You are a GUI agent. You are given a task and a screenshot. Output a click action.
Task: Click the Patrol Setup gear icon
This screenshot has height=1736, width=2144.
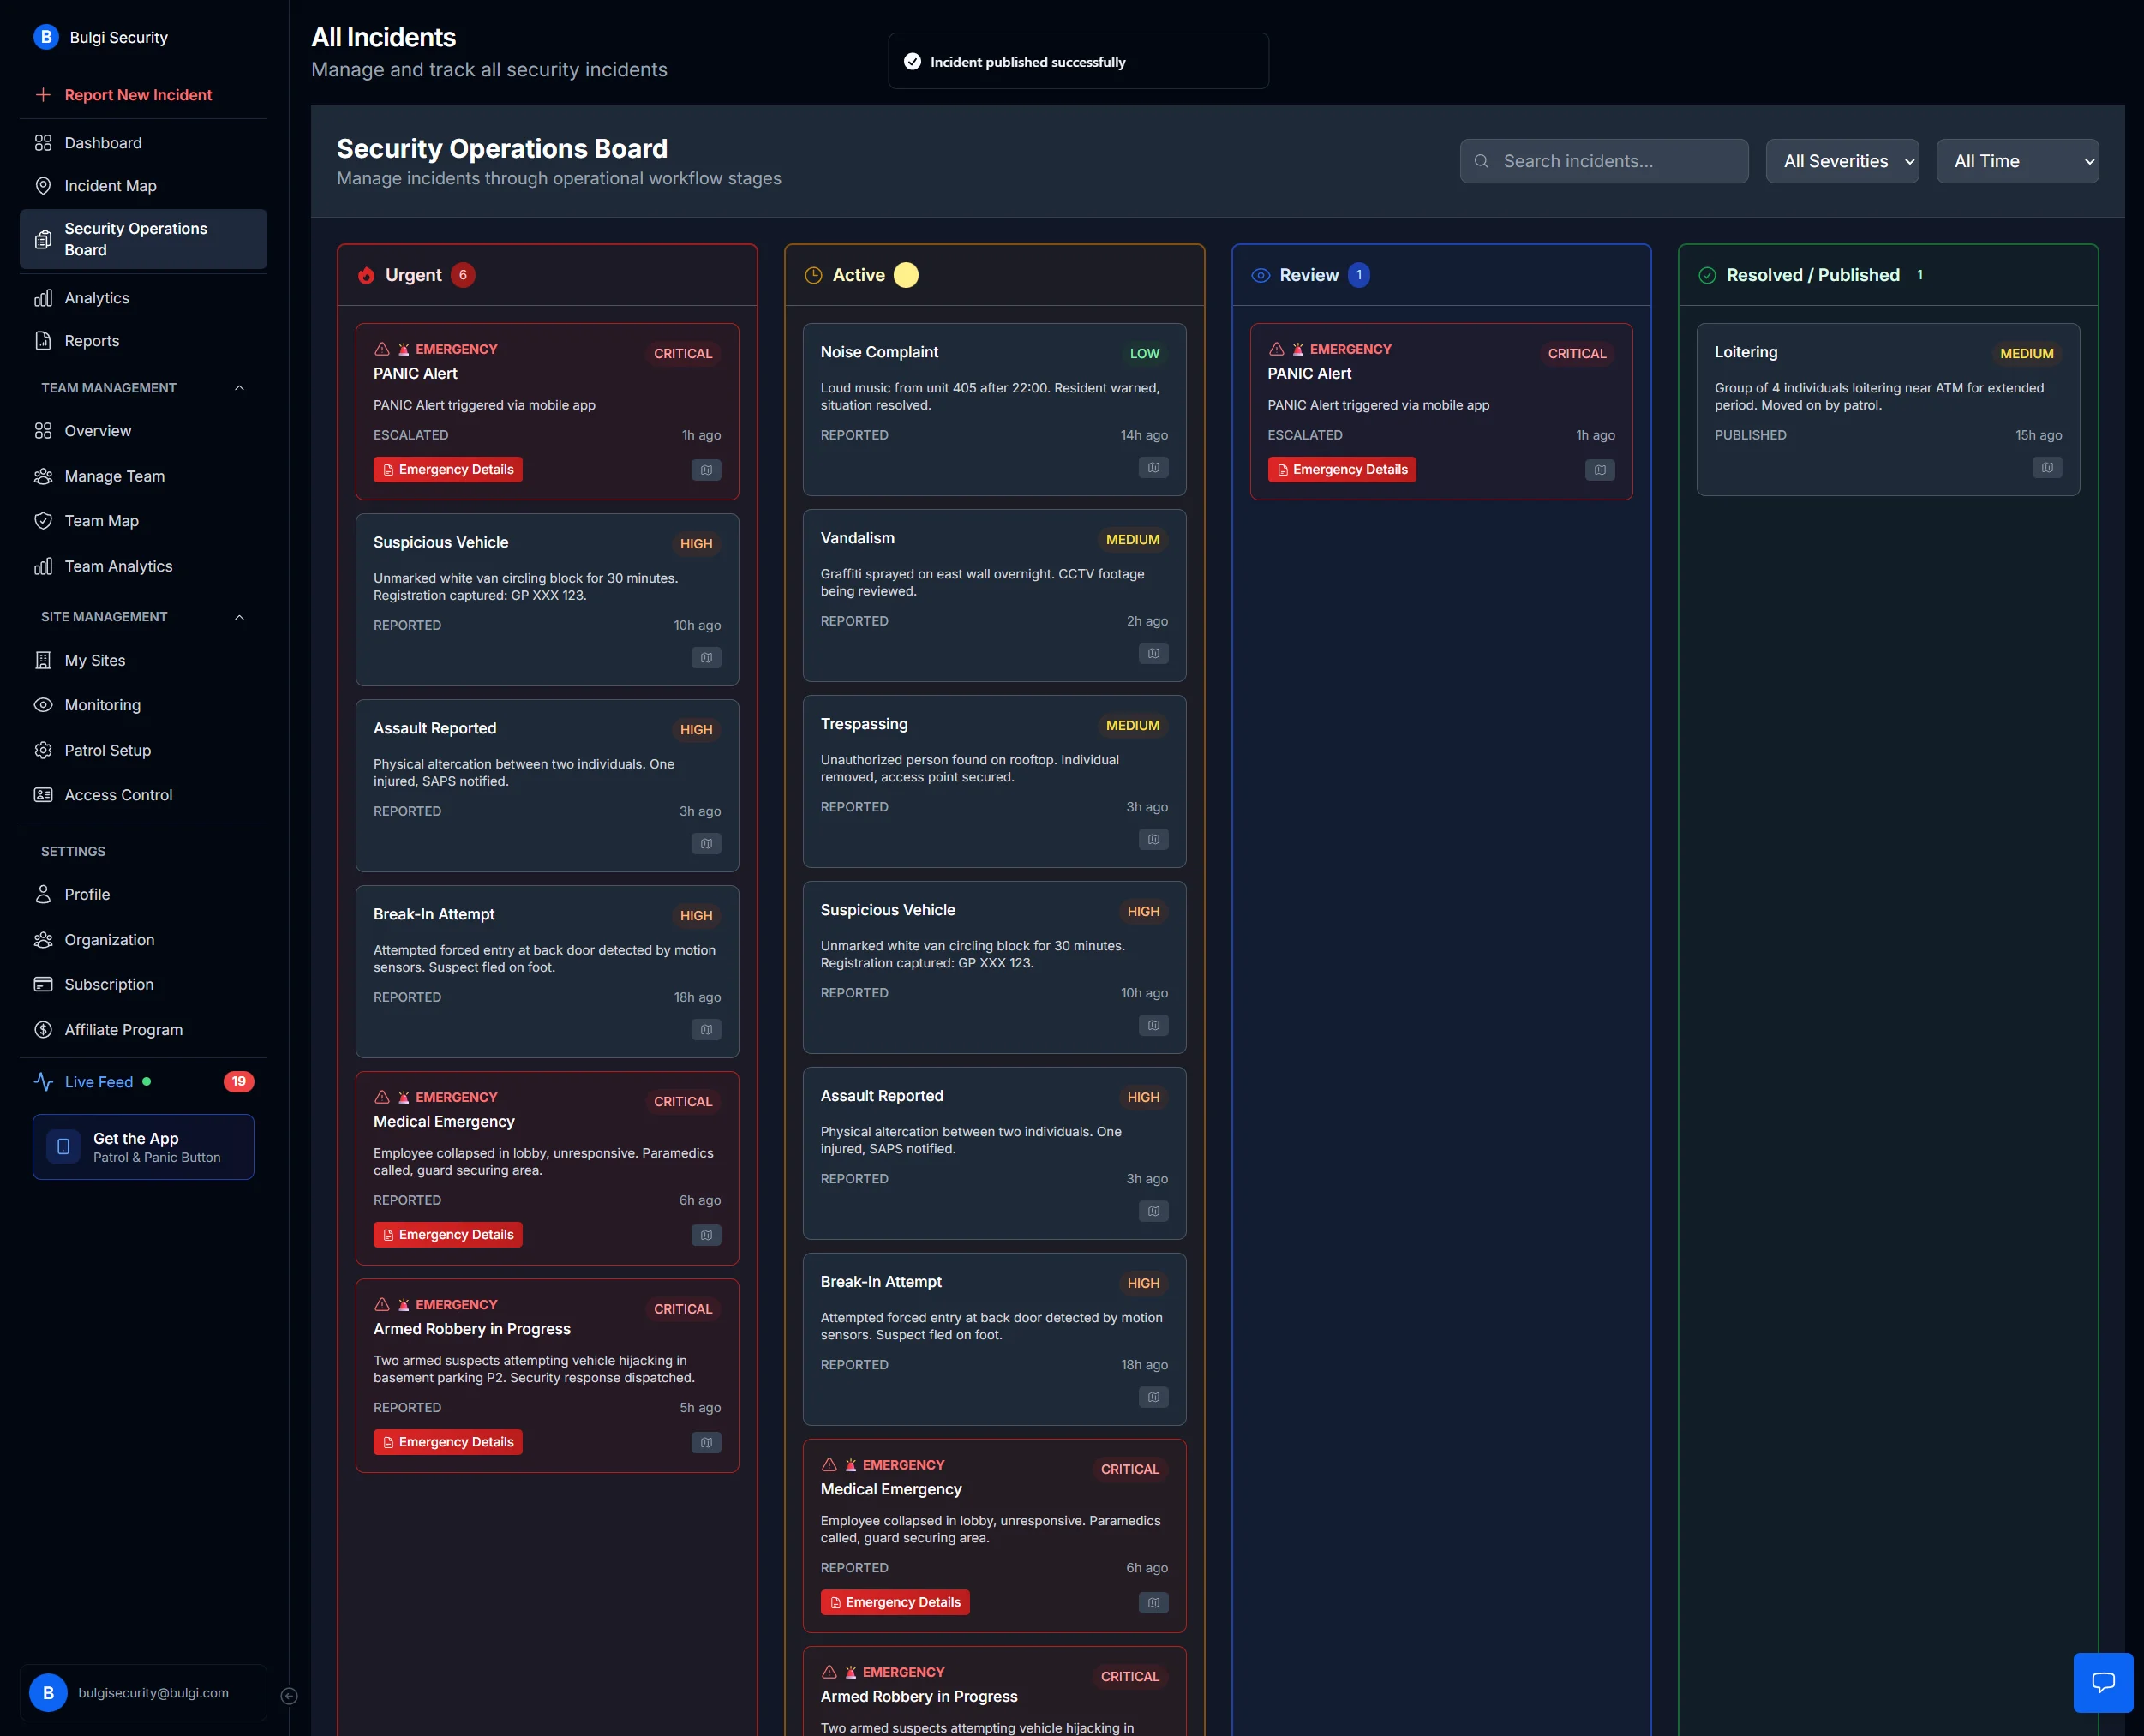pyautogui.click(x=43, y=750)
